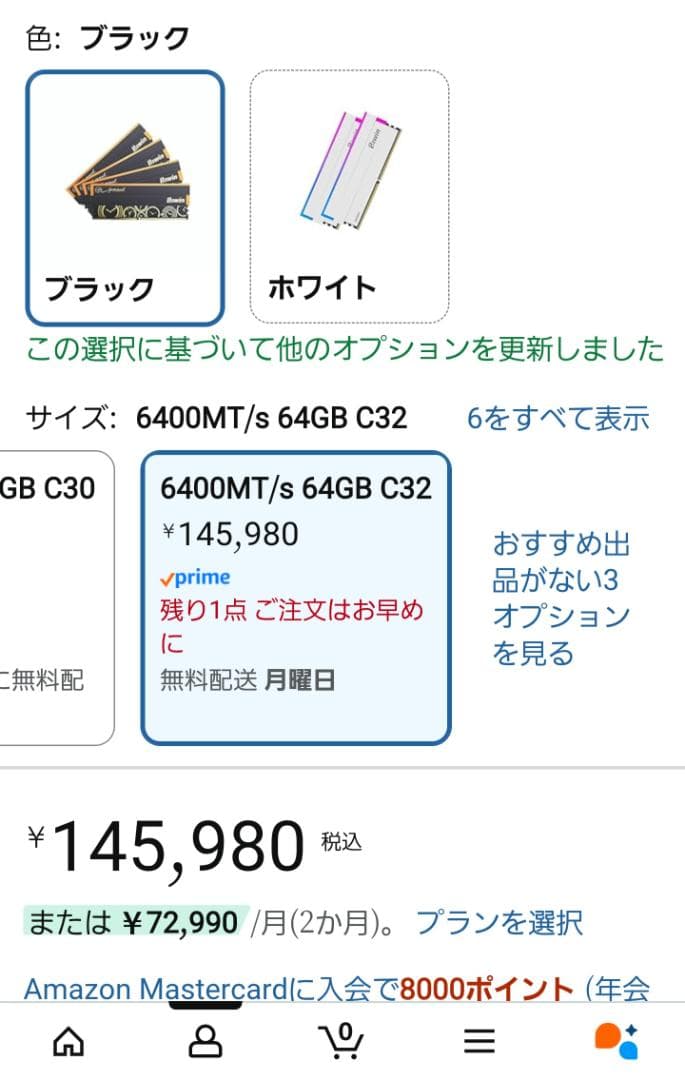Click the 無料配送 月曜日 delivery text
Image resolution: width=685 pixels, height=1080 pixels.
tap(246, 679)
